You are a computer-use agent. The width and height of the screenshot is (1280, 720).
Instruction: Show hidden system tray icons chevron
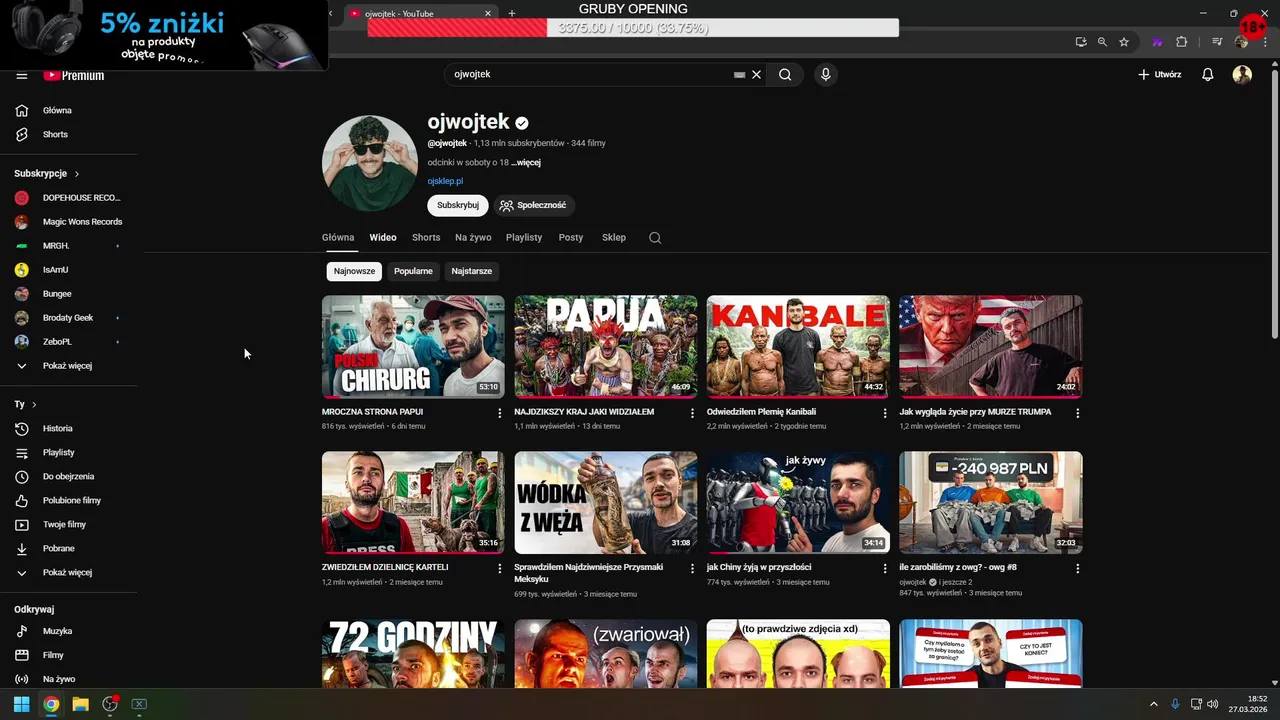1153,704
